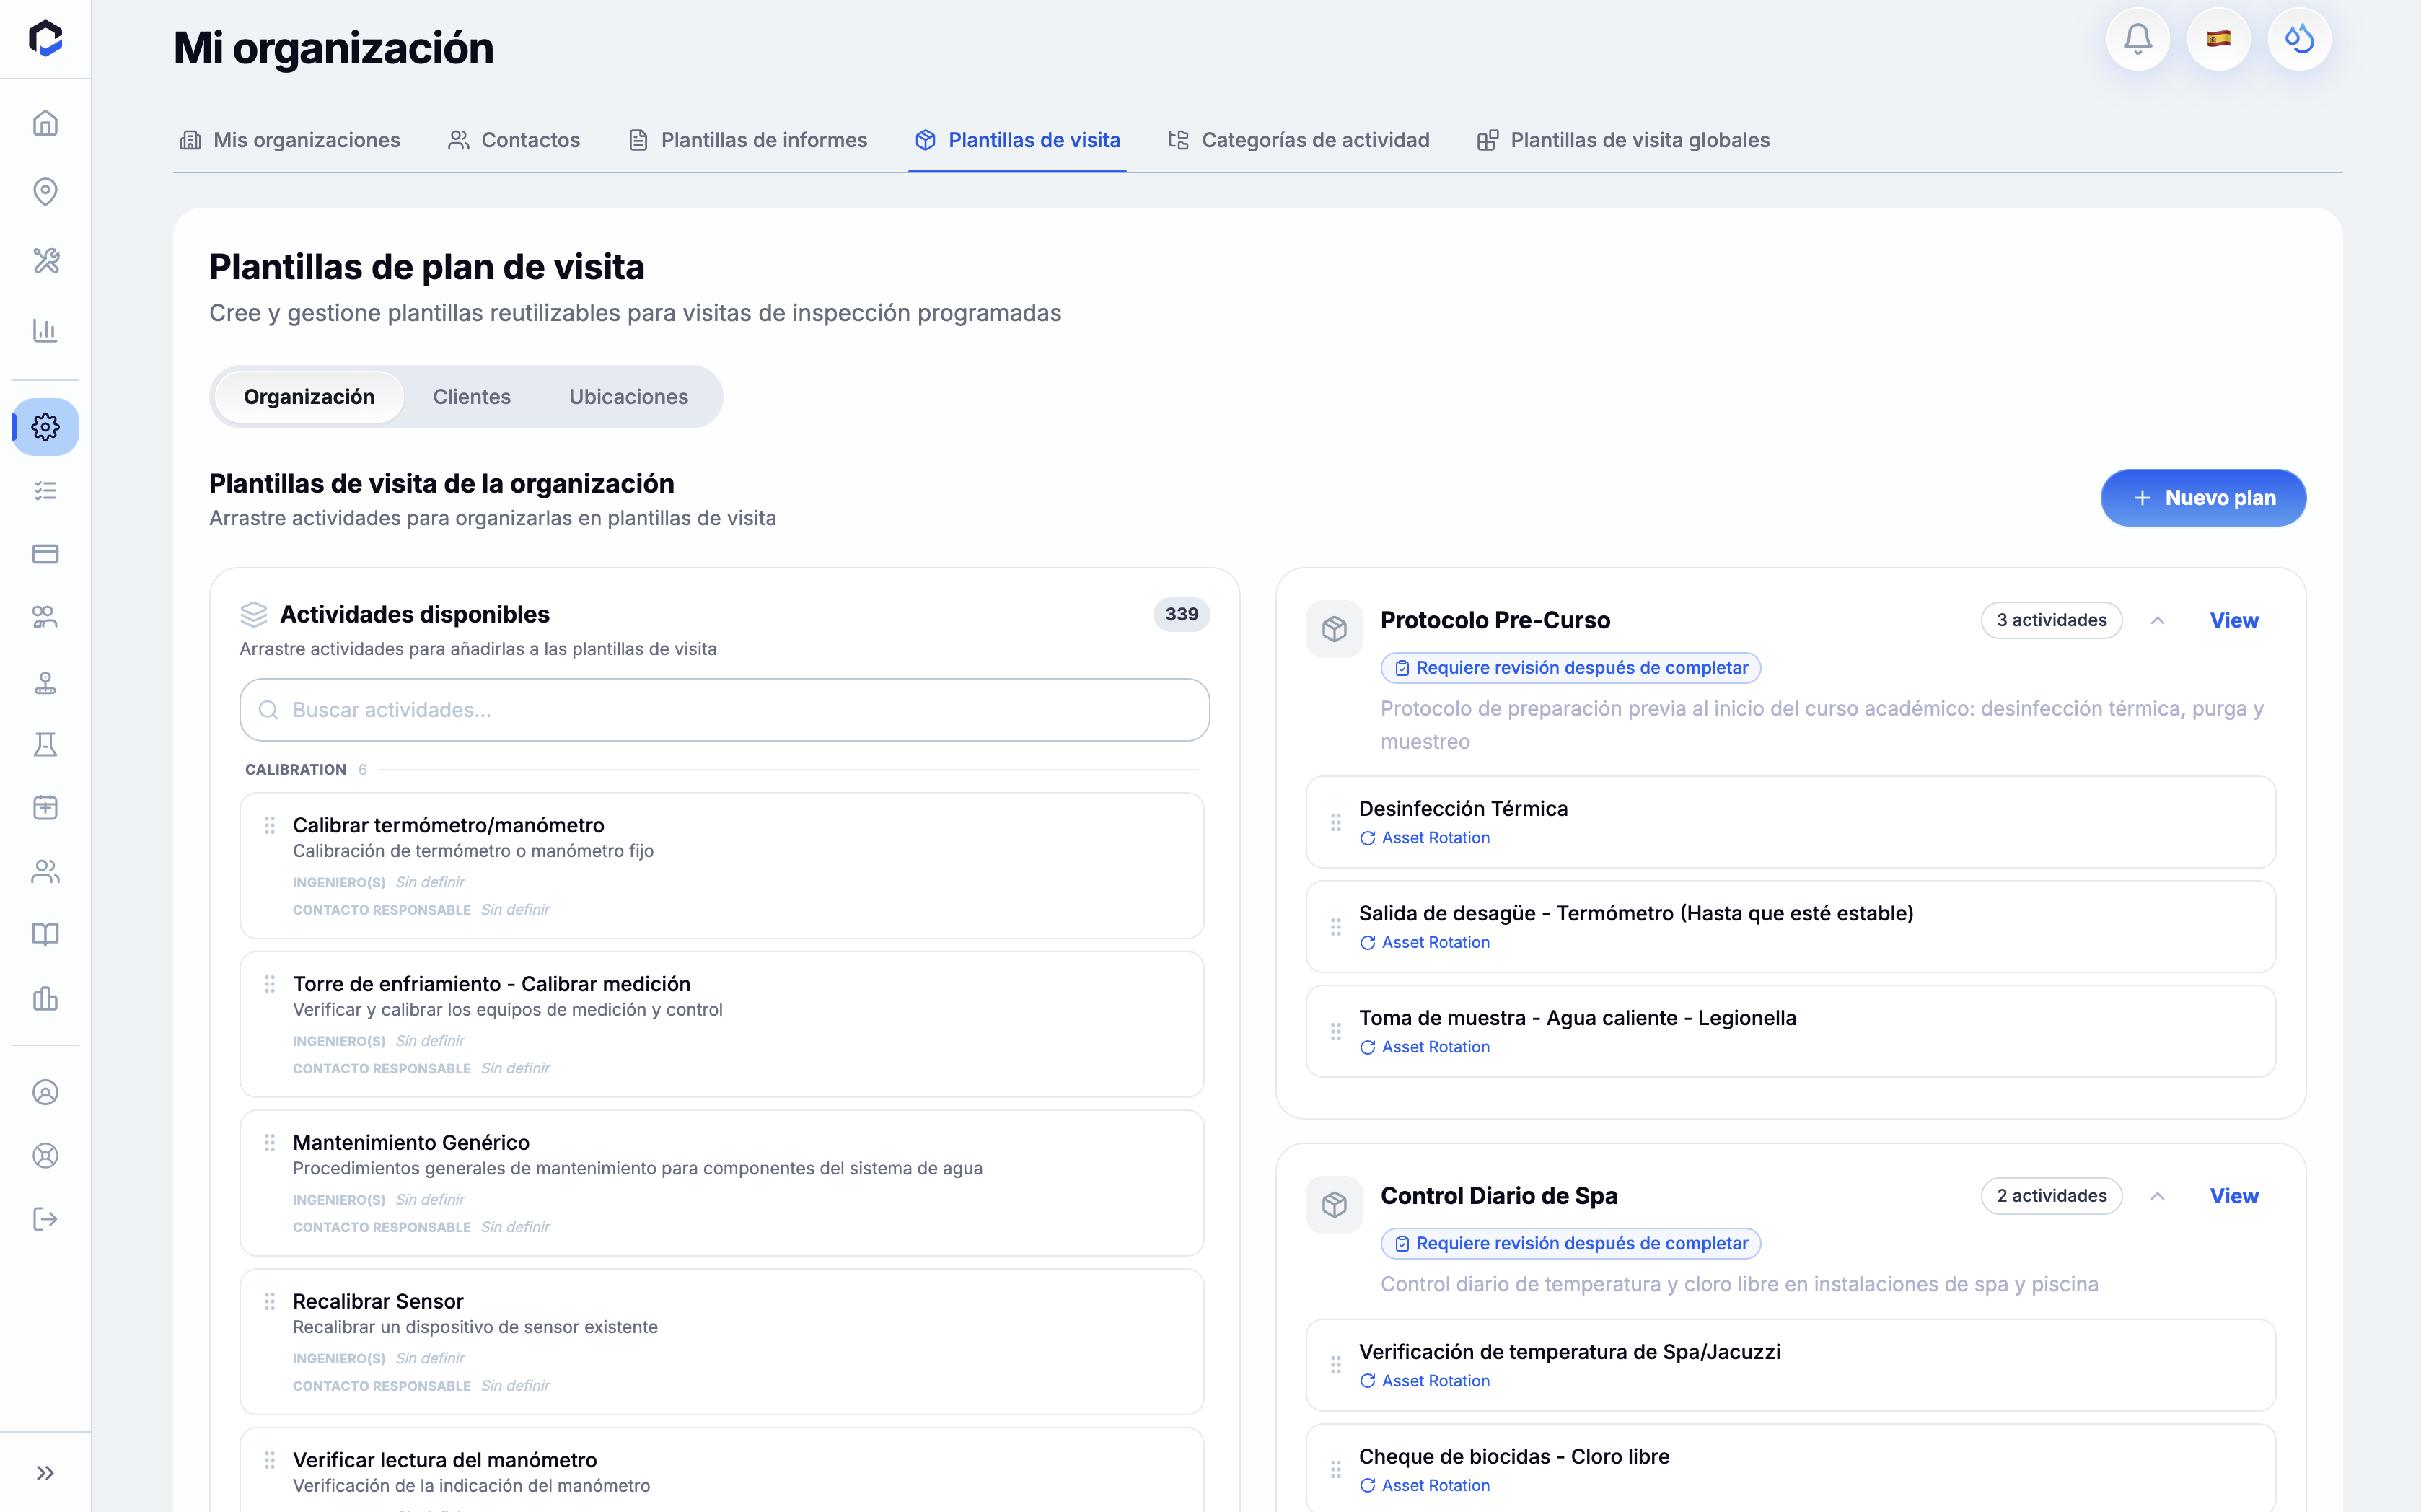Open the lab flask sidebar icon
Viewport: 2421px width, 1512px height.
45,745
